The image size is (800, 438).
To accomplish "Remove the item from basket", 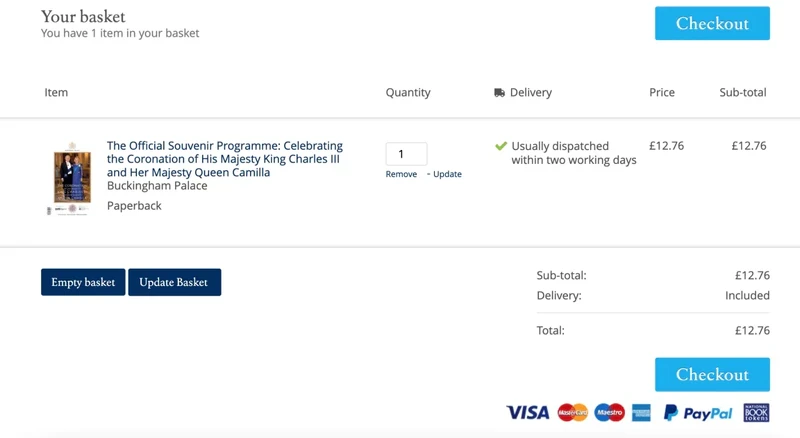I will click(401, 174).
